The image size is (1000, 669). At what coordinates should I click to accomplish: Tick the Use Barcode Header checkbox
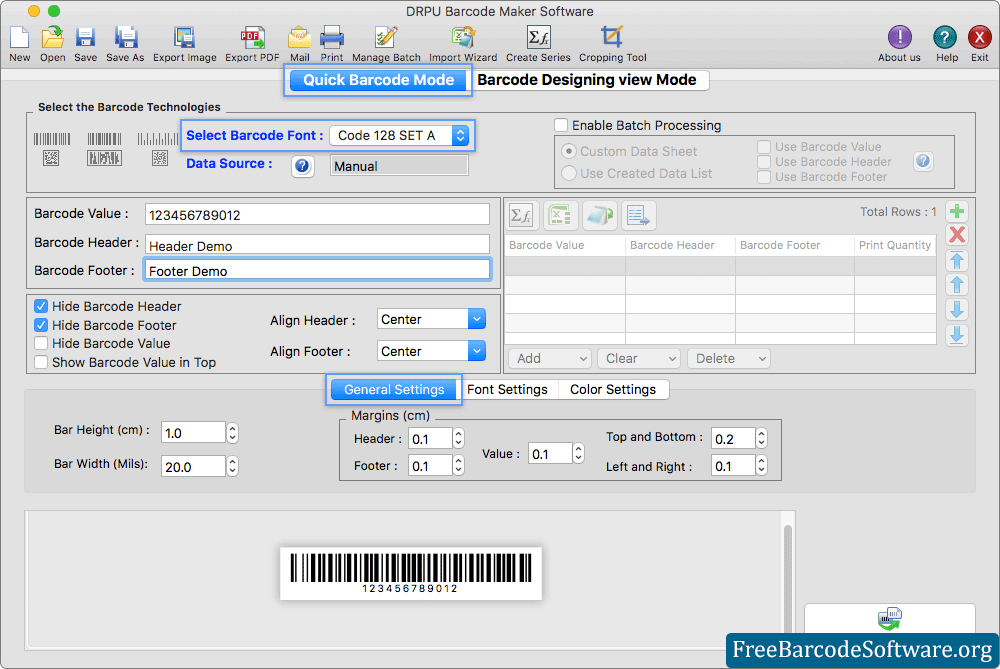[764, 162]
